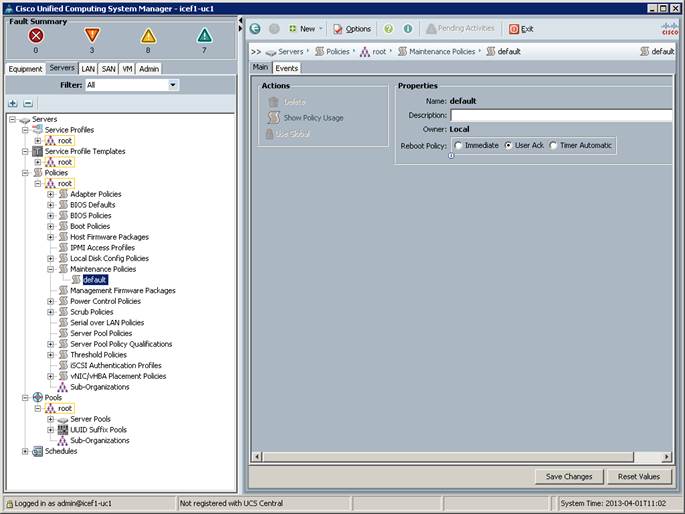Open the green help question icon
Viewport: 685px width, 514px height.
pyautogui.click(x=388, y=29)
